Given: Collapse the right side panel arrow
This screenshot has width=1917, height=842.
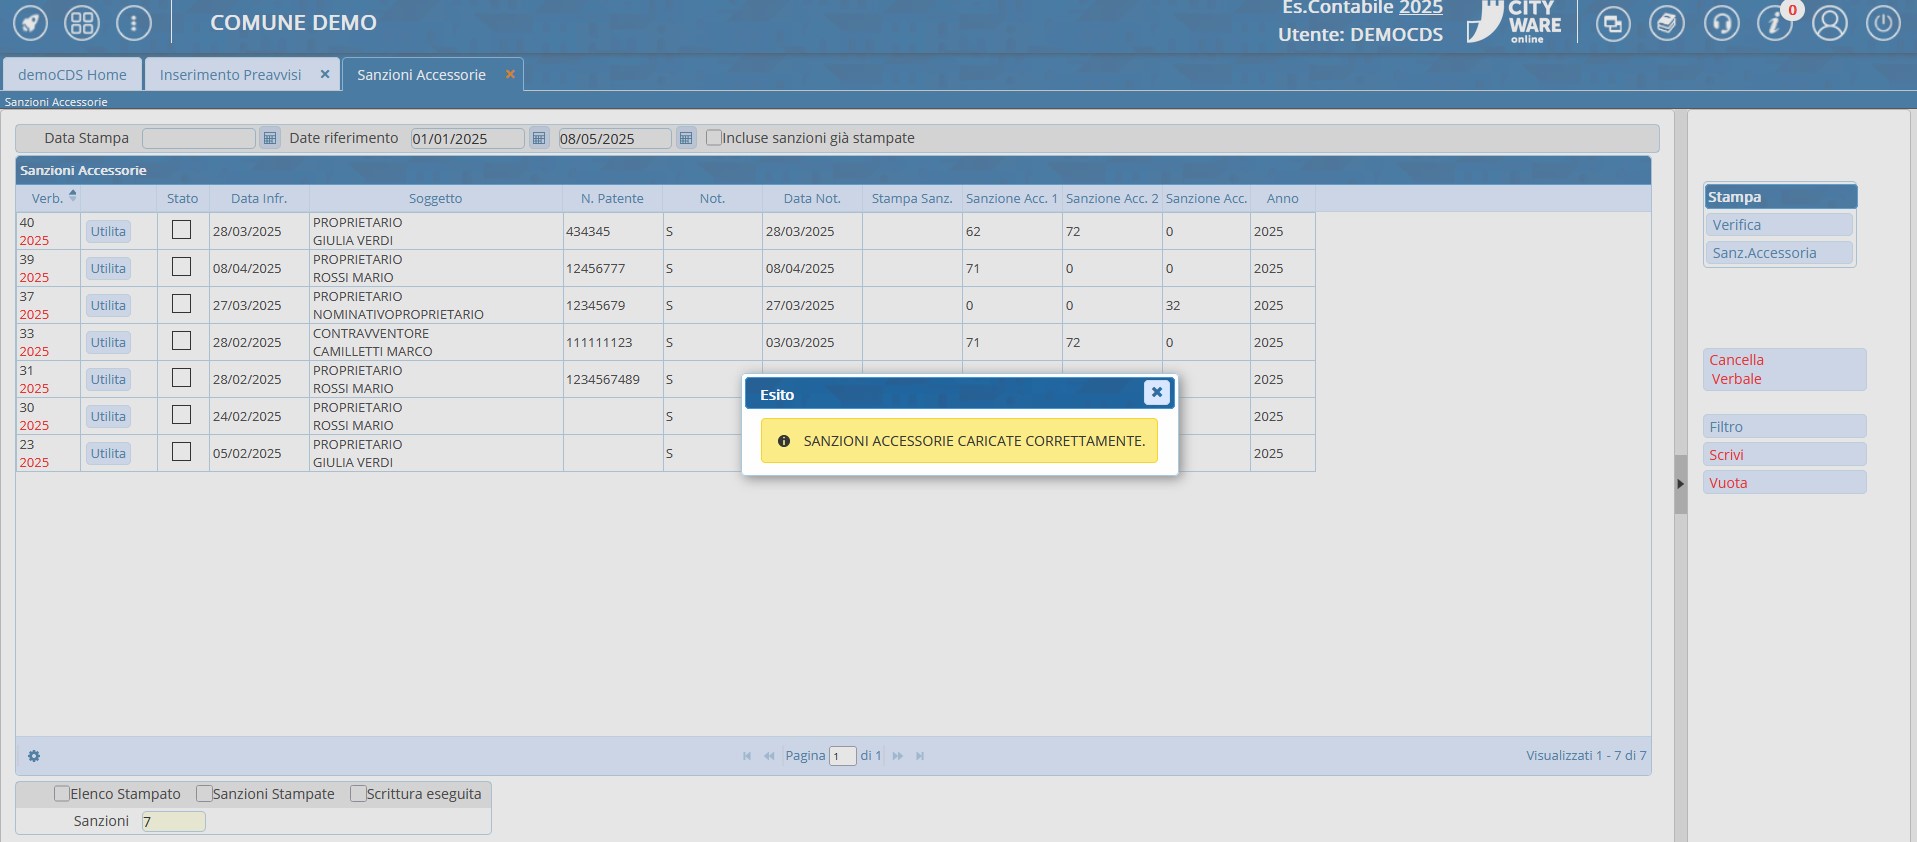Looking at the screenshot, I should tap(1680, 484).
